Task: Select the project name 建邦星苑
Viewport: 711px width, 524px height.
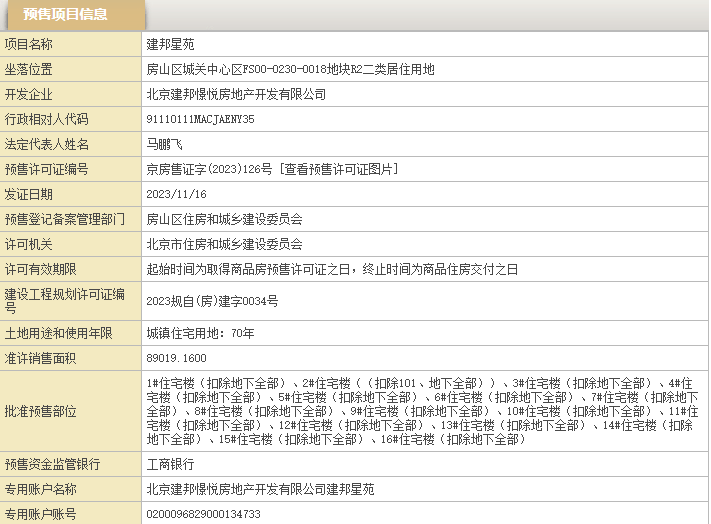Action: [171, 44]
